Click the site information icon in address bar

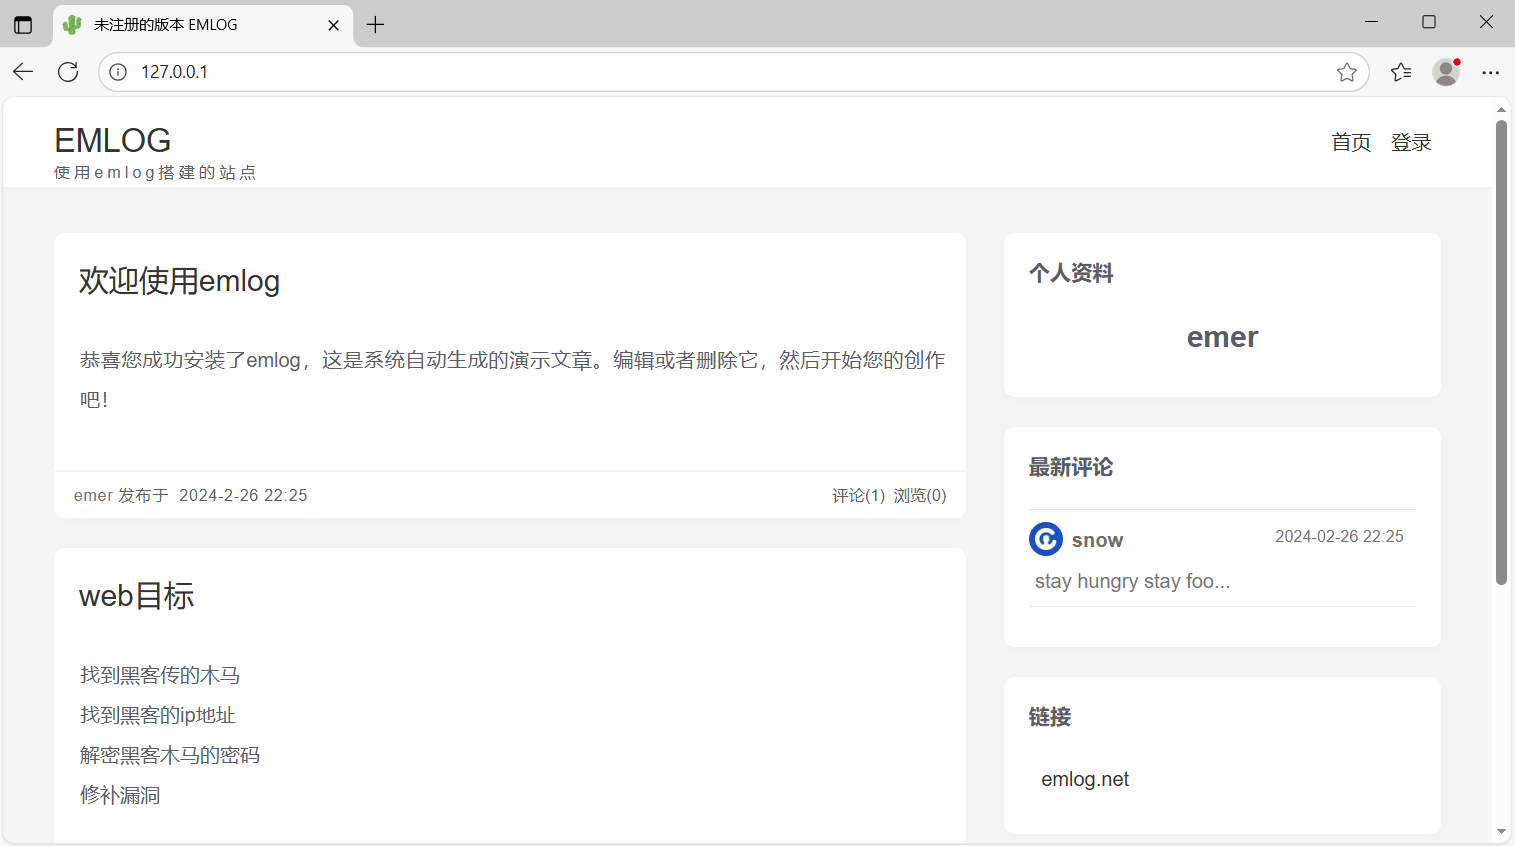tap(118, 71)
